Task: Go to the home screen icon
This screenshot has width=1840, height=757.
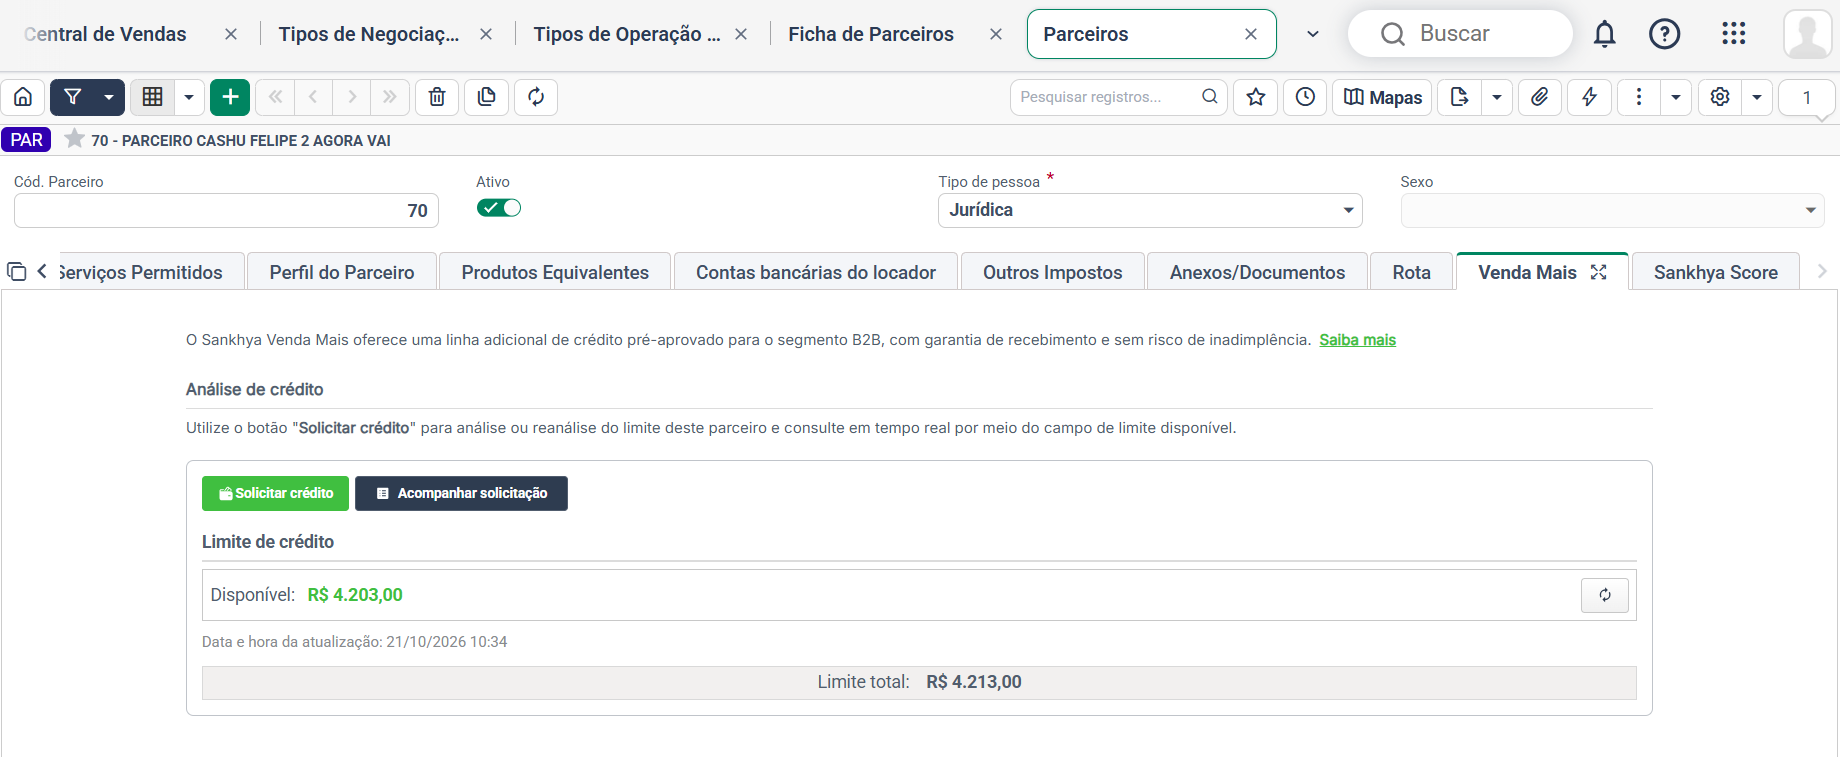Action: 23,97
